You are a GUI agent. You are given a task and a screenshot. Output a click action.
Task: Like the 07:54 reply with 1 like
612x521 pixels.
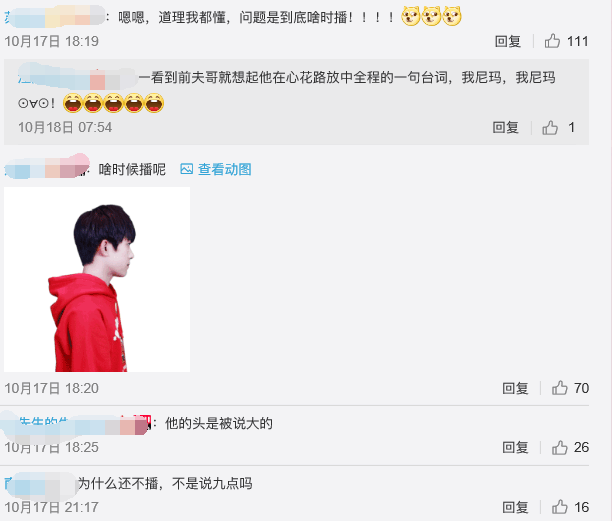550,128
